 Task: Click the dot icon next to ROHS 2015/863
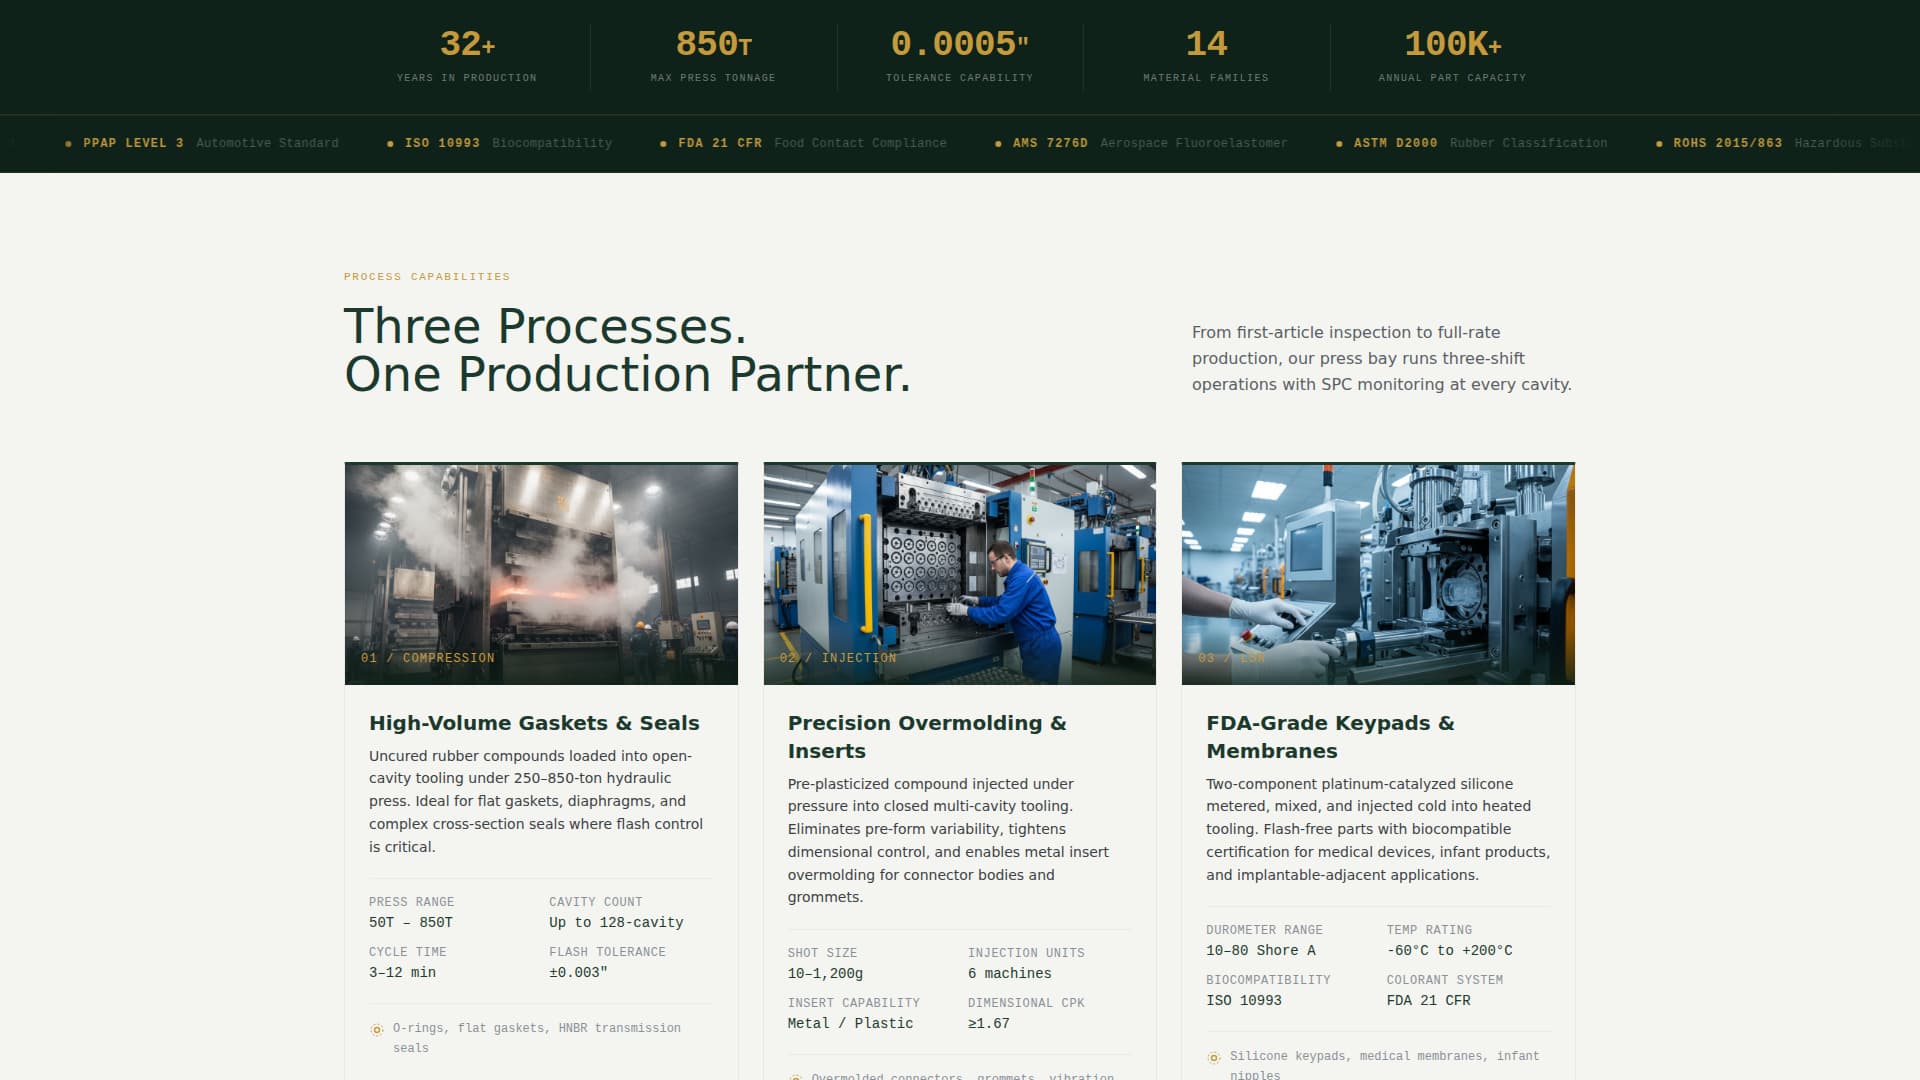(x=1660, y=143)
